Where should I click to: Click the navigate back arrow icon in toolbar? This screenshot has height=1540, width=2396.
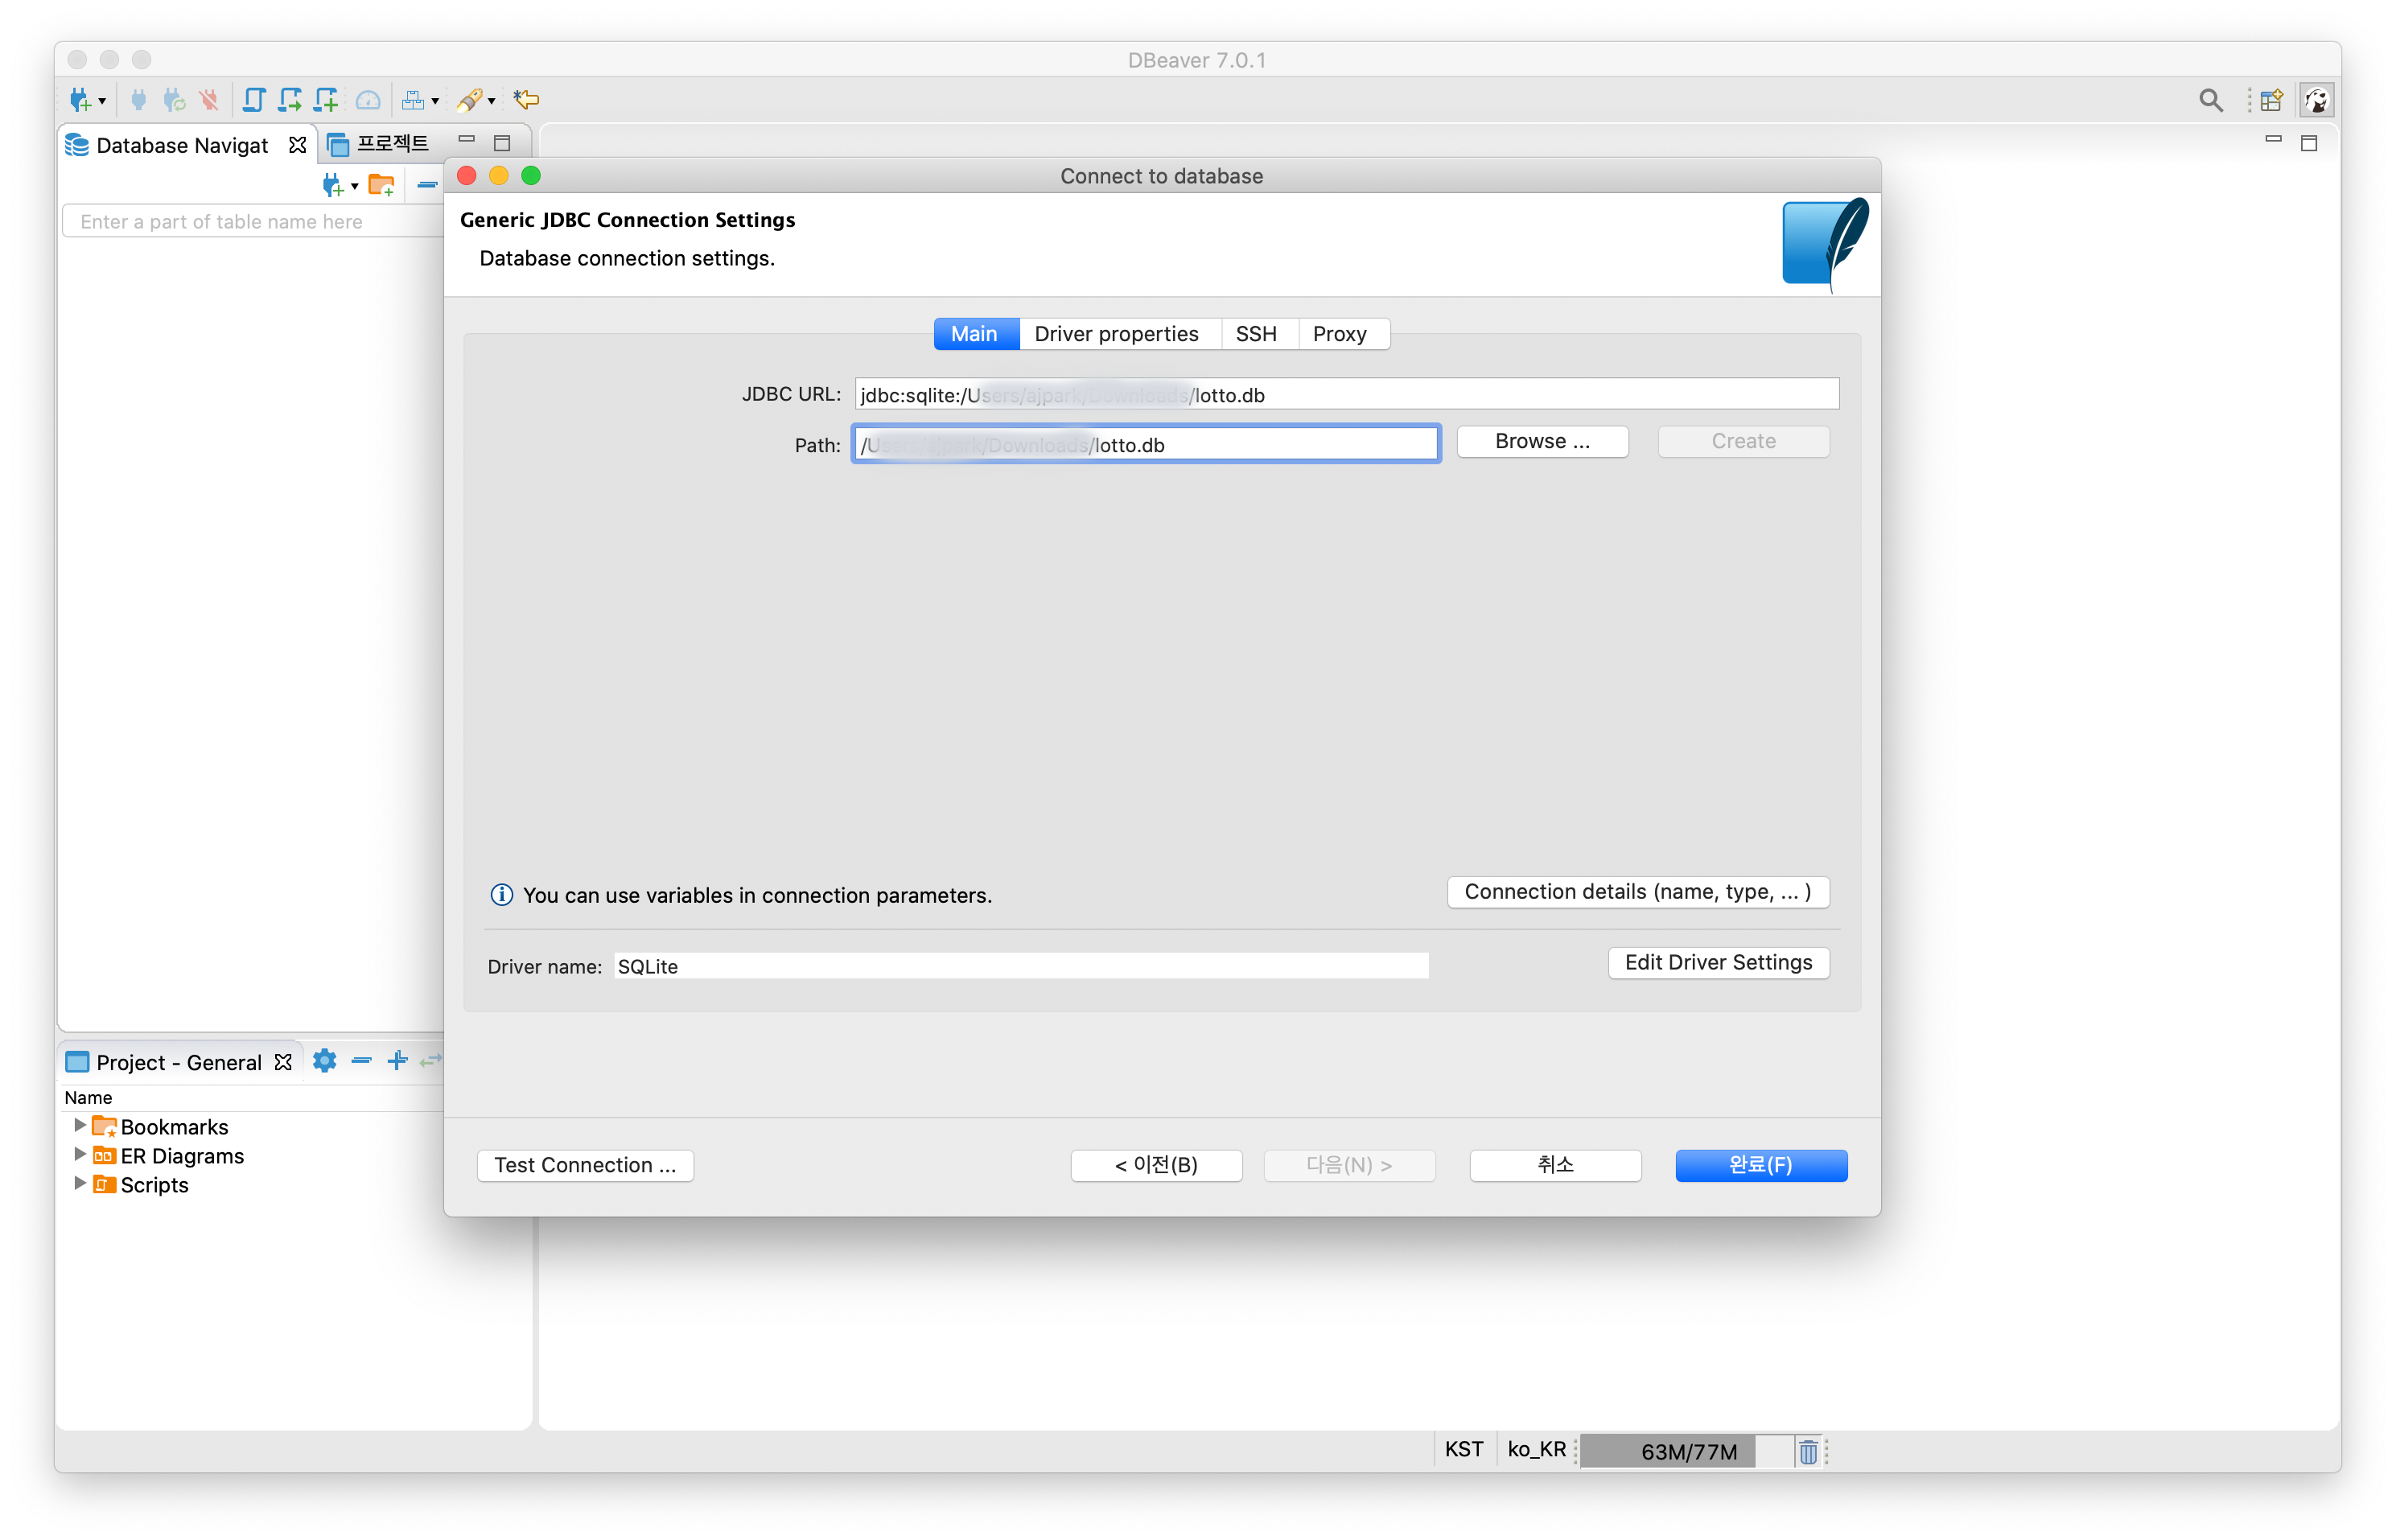[x=526, y=100]
